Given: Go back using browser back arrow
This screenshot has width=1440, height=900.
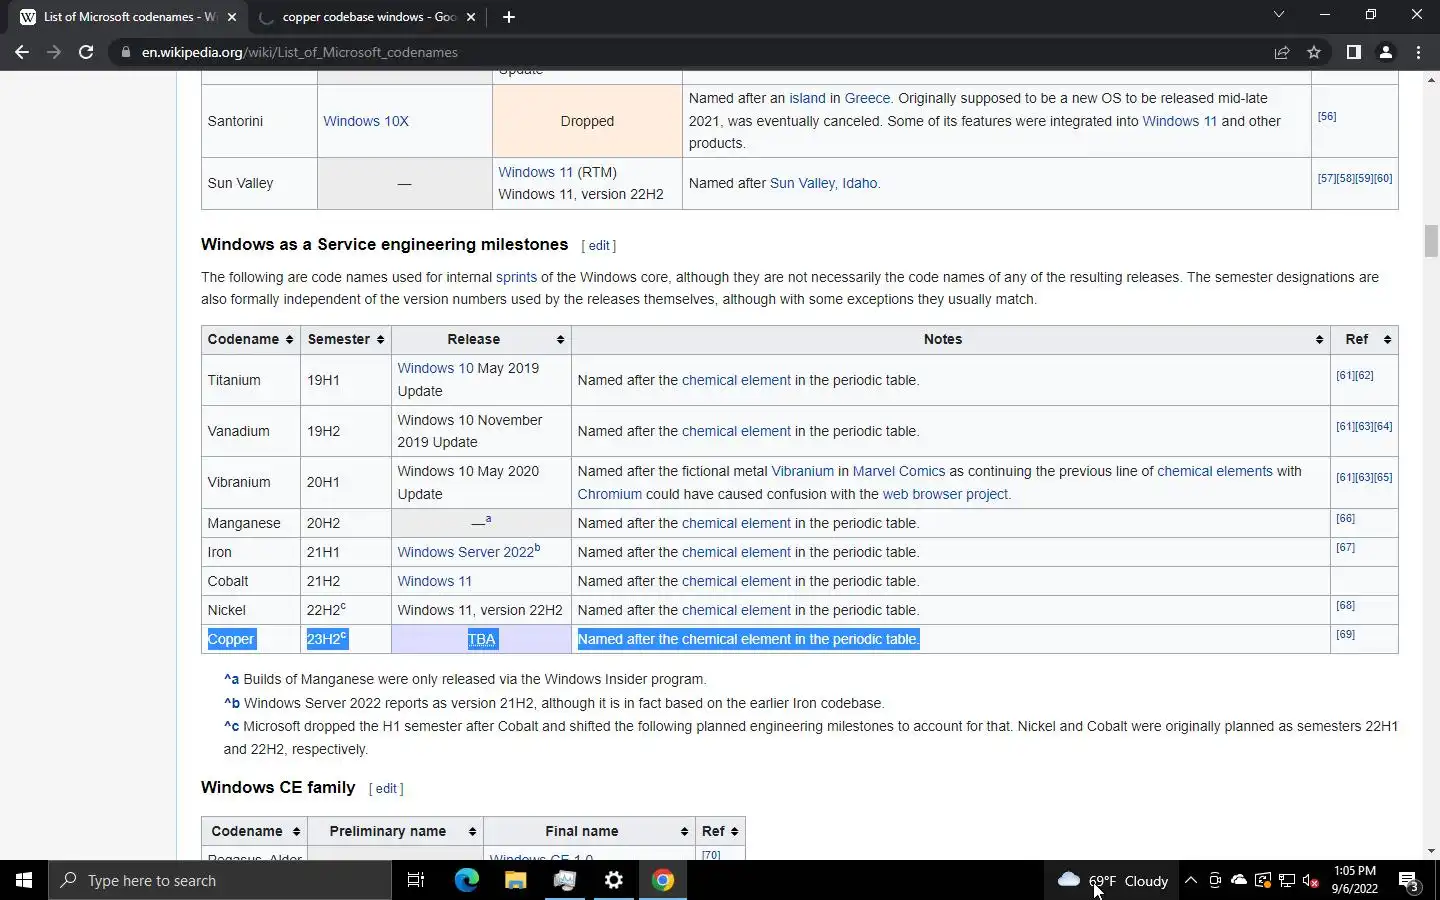Looking at the screenshot, I should pos(22,52).
